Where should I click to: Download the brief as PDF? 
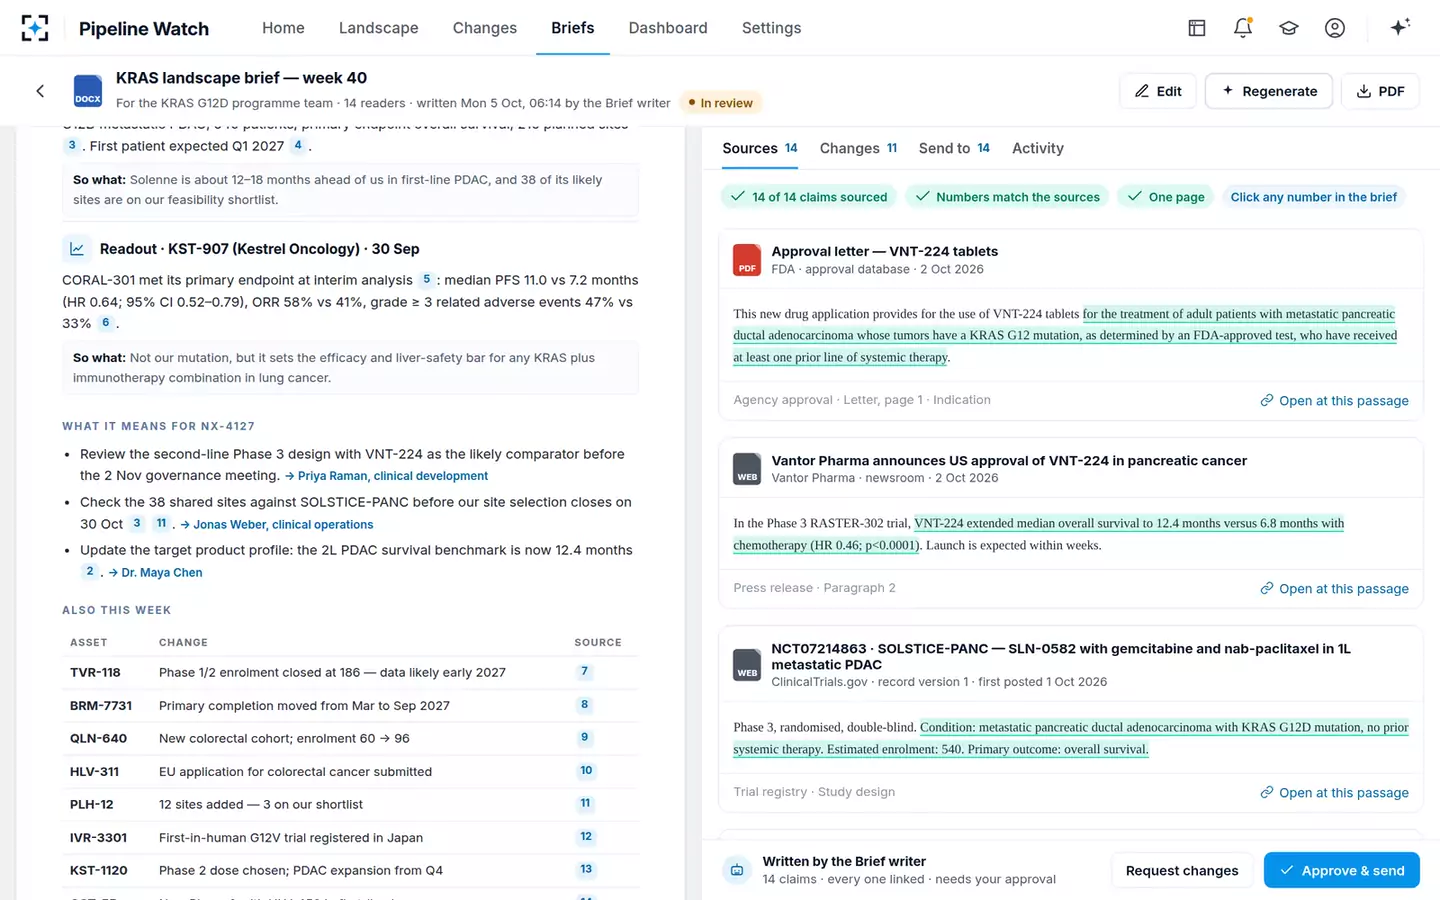point(1380,91)
